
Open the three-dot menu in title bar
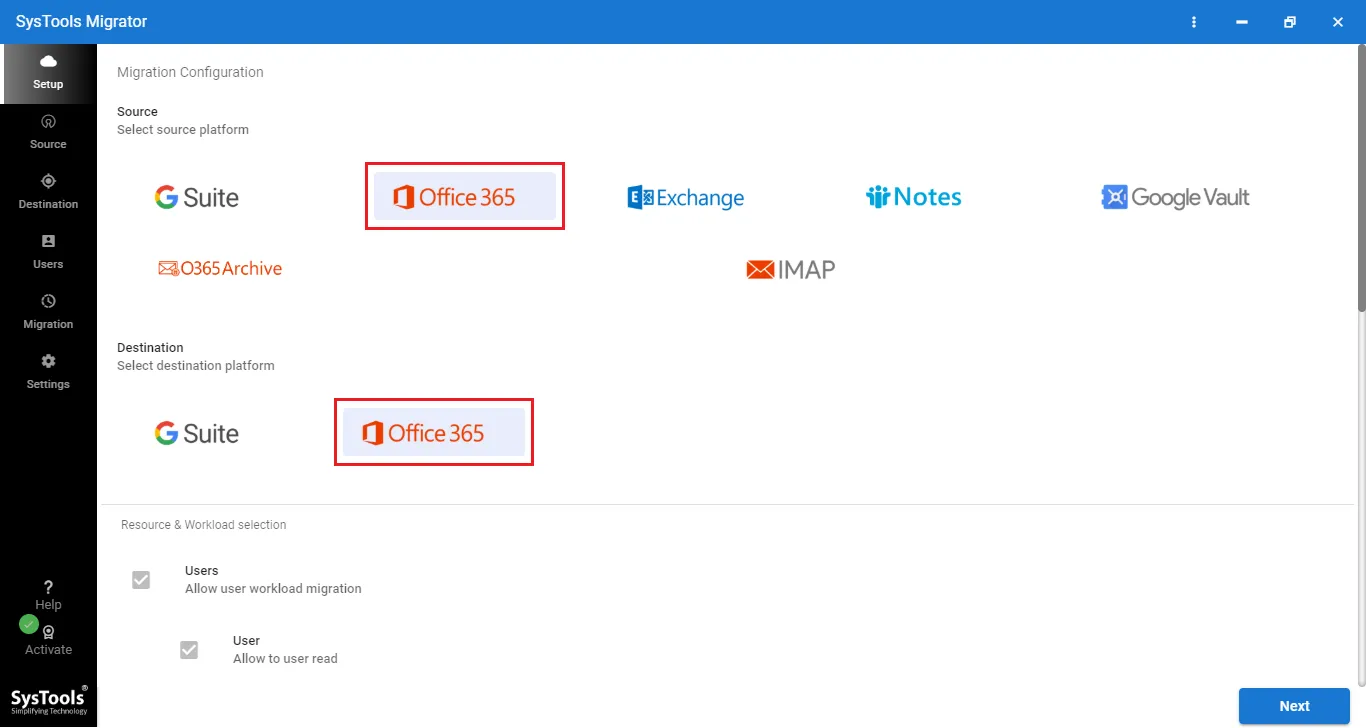(1194, 22)
